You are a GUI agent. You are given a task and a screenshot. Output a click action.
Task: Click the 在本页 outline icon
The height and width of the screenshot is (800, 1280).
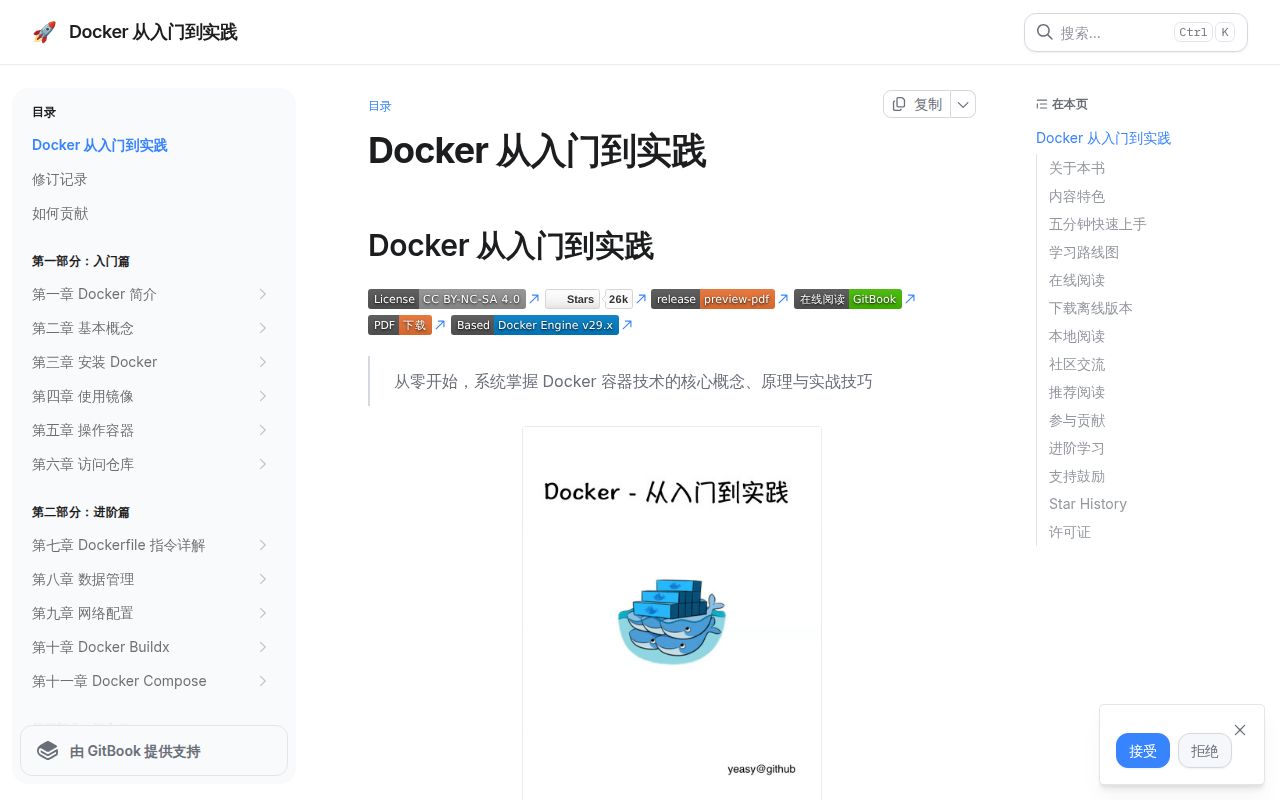pyautogui.click(x=1042, y=104)
